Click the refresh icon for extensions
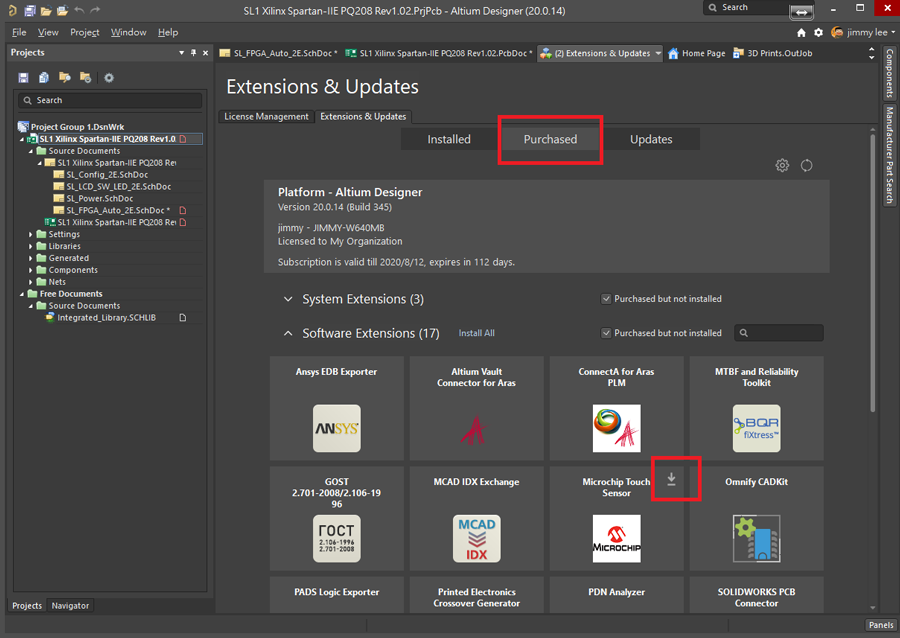Screen dimensions: 900x638 point(806,165)
